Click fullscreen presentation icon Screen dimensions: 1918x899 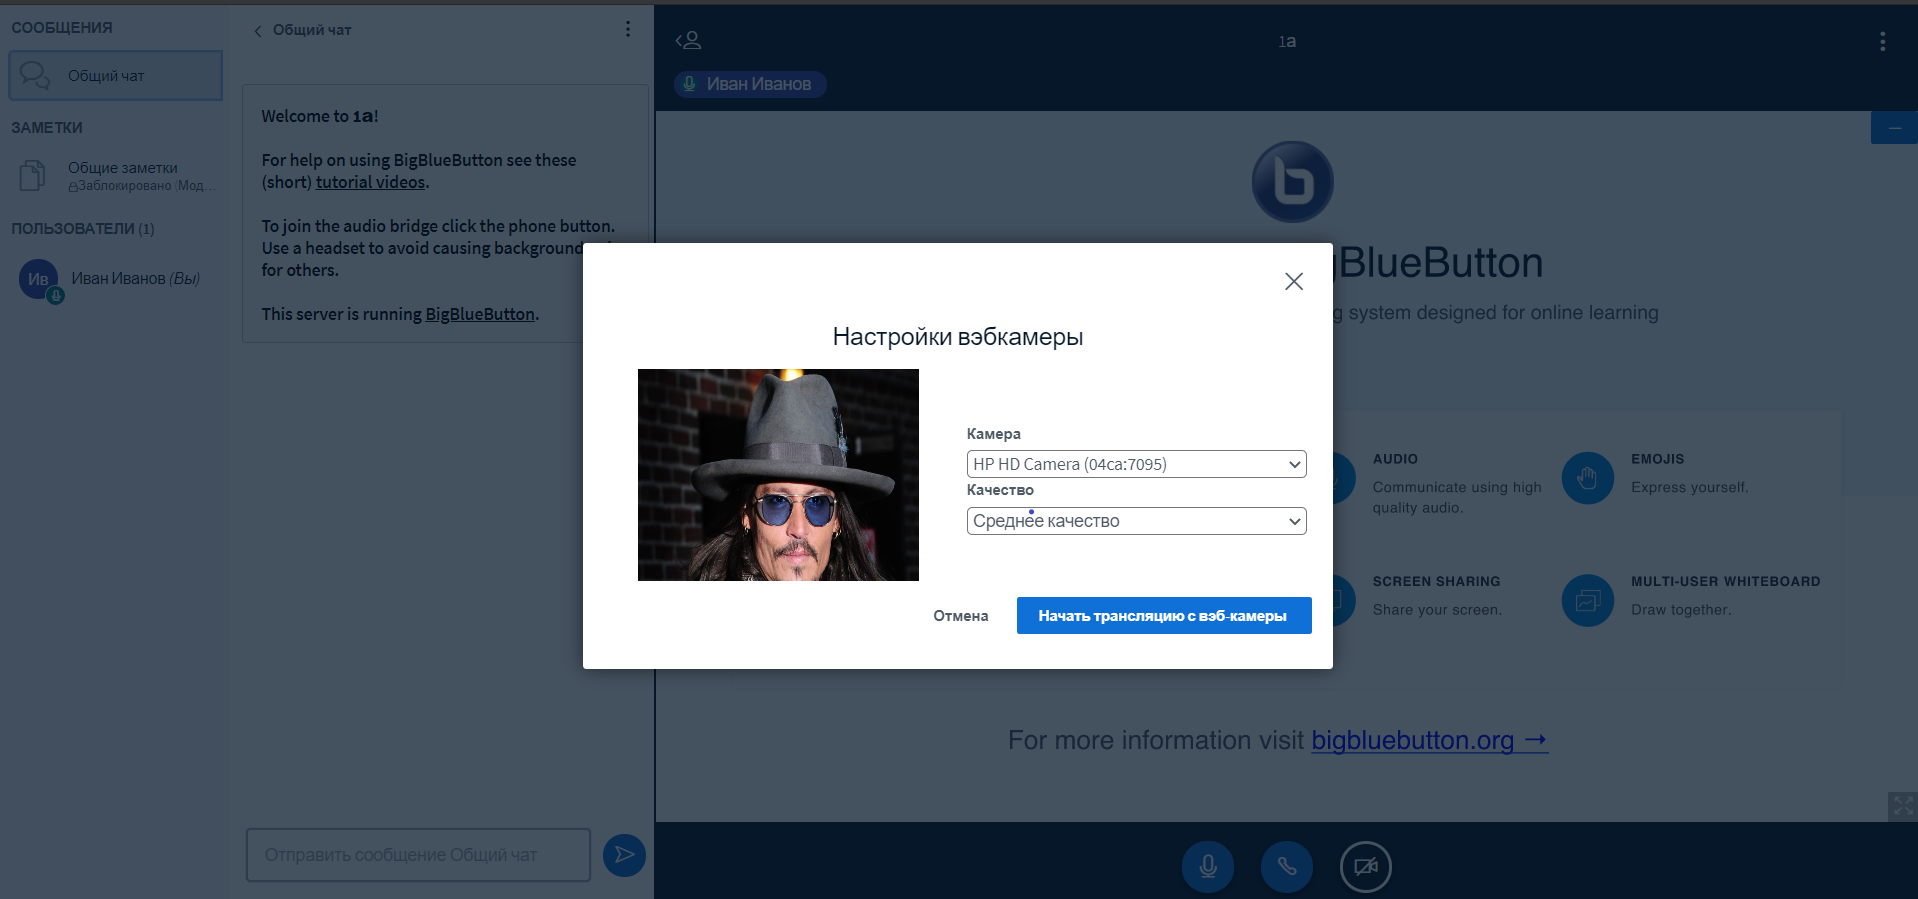point(1902,806)
